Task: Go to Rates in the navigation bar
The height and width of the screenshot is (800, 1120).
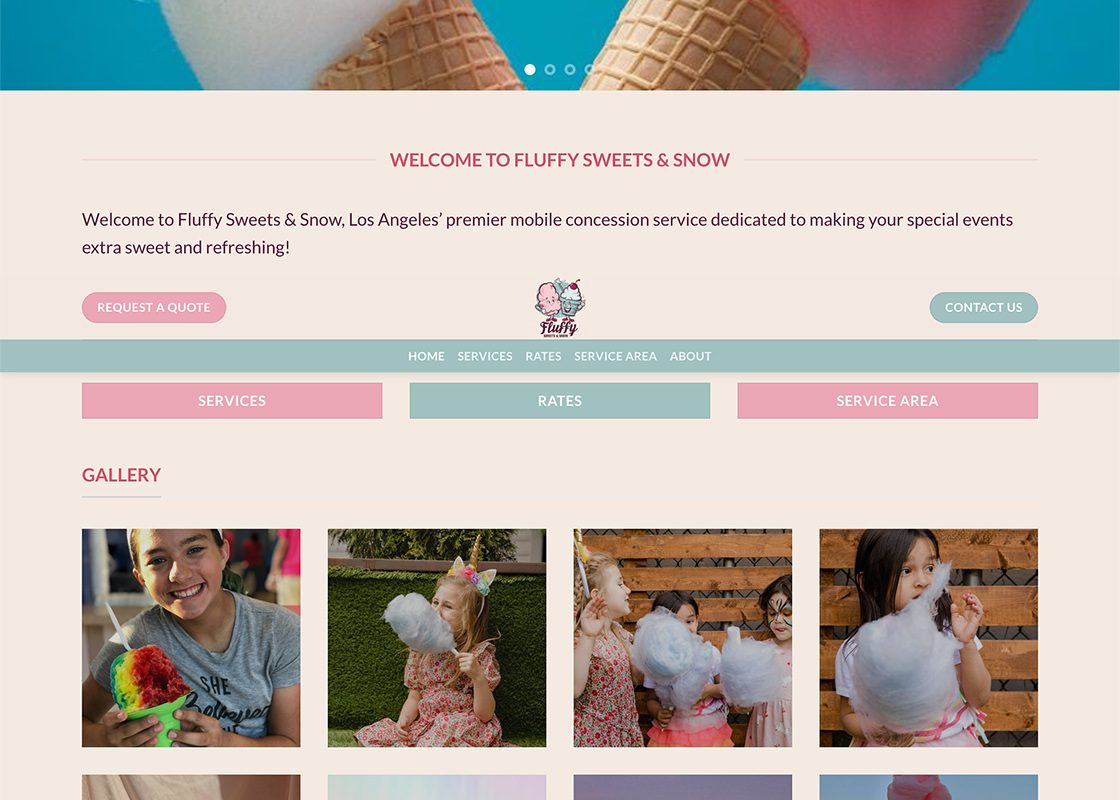Action: coord(544,356)
